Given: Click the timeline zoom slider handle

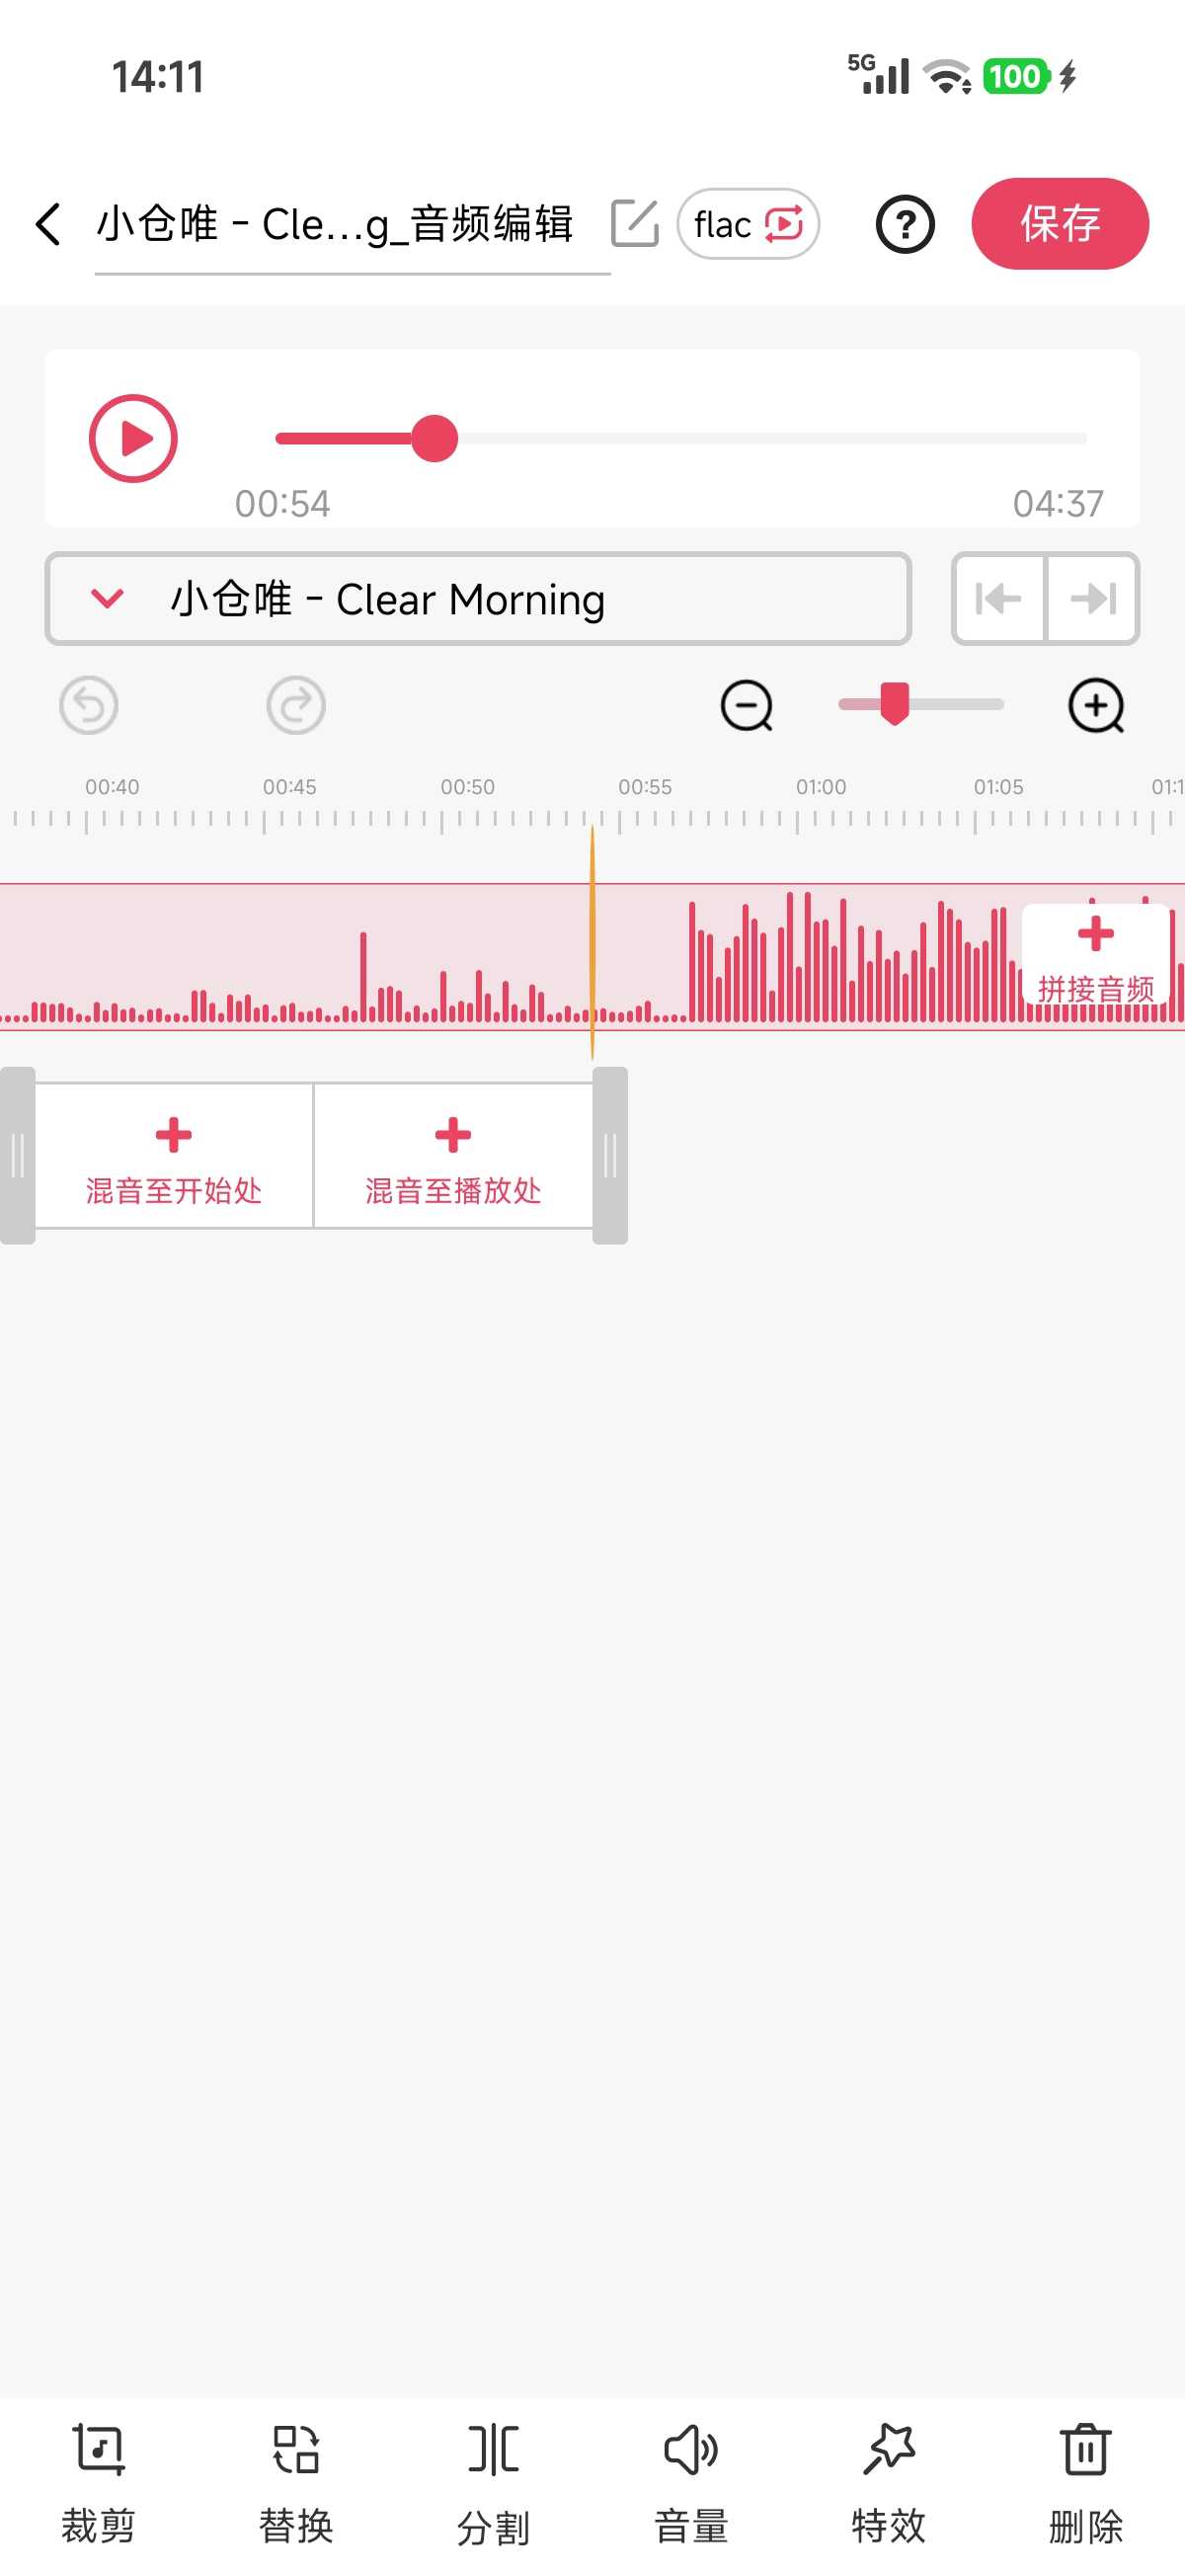Looking at the screenshot, I should click(x=894, y=704).
